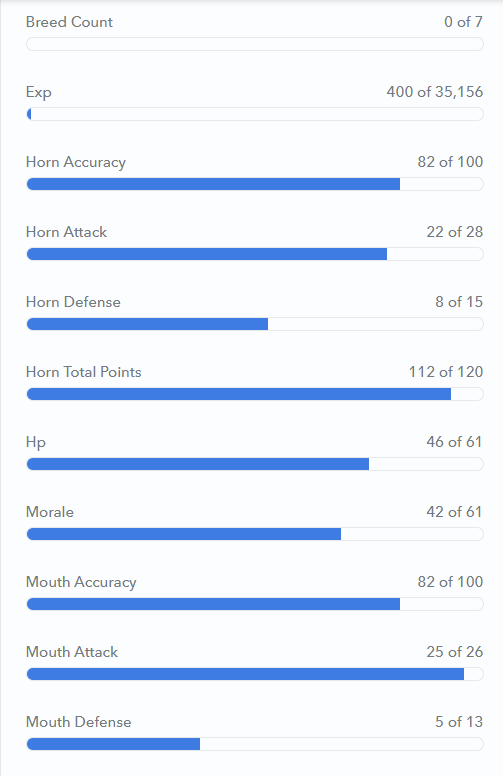
Task: Select the Mouth Defense label
Action: [79, 722]
